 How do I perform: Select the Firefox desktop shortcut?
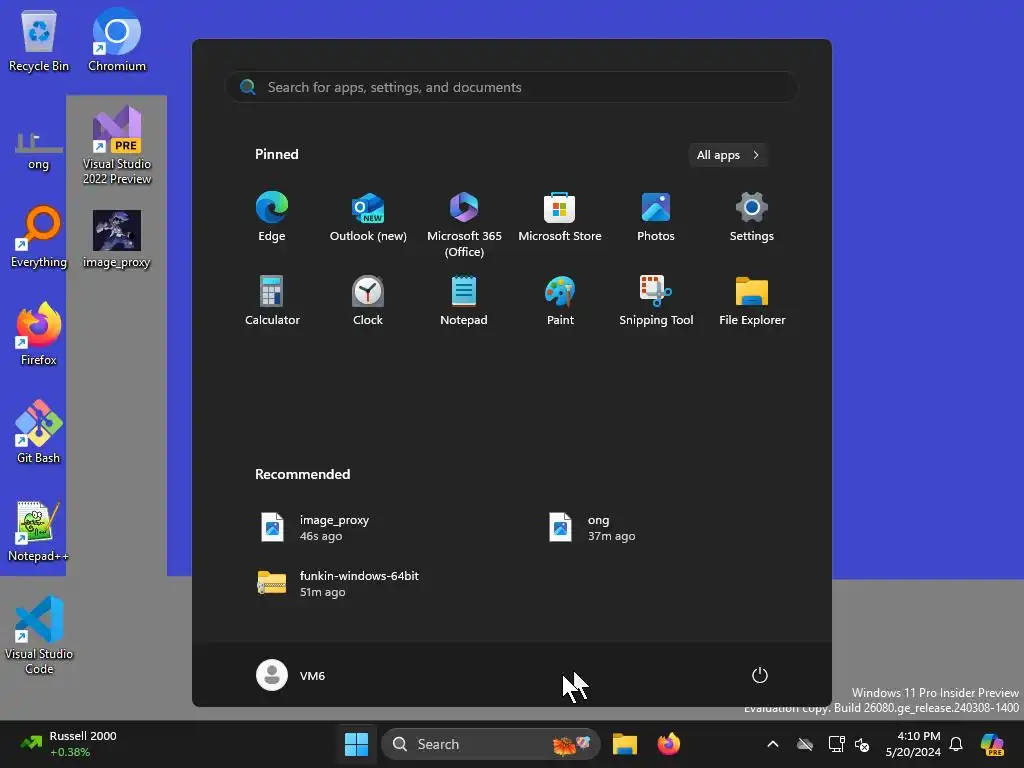39,334
